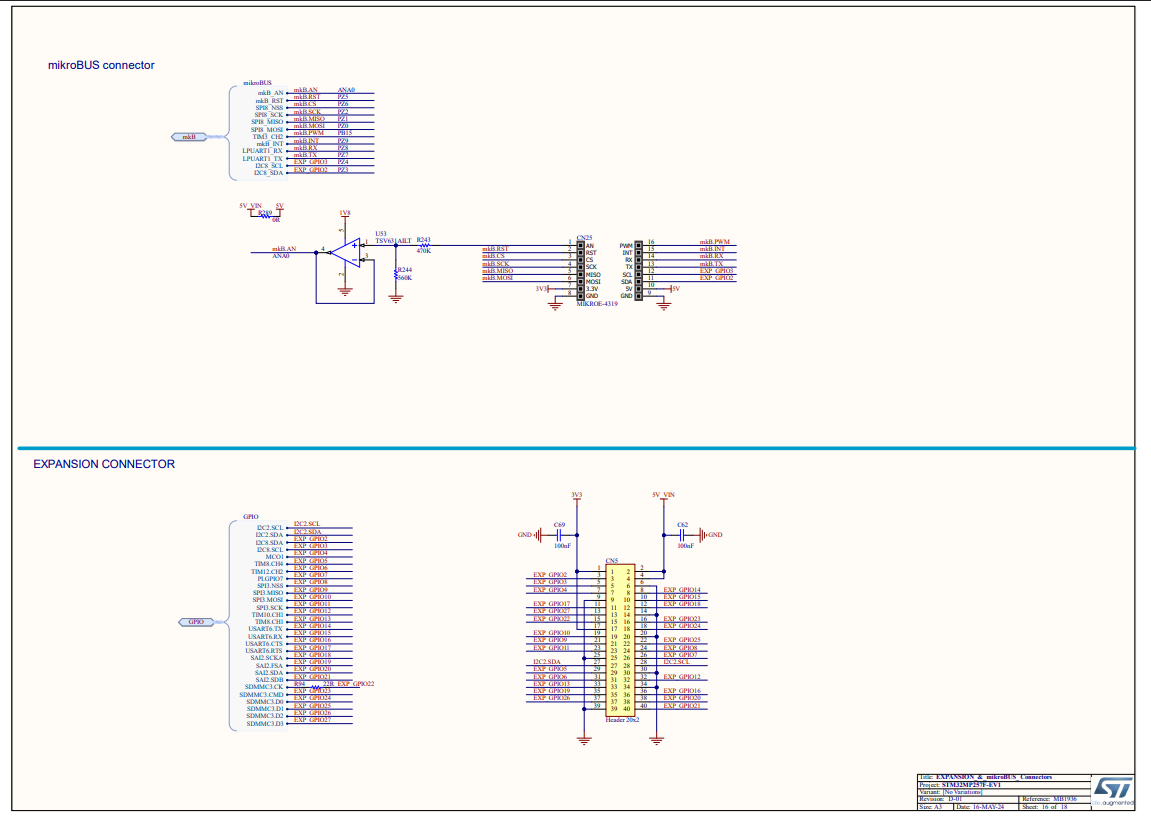
Task: Click the ground symbol under CN25 pin 9
Action: coord(664,305)
